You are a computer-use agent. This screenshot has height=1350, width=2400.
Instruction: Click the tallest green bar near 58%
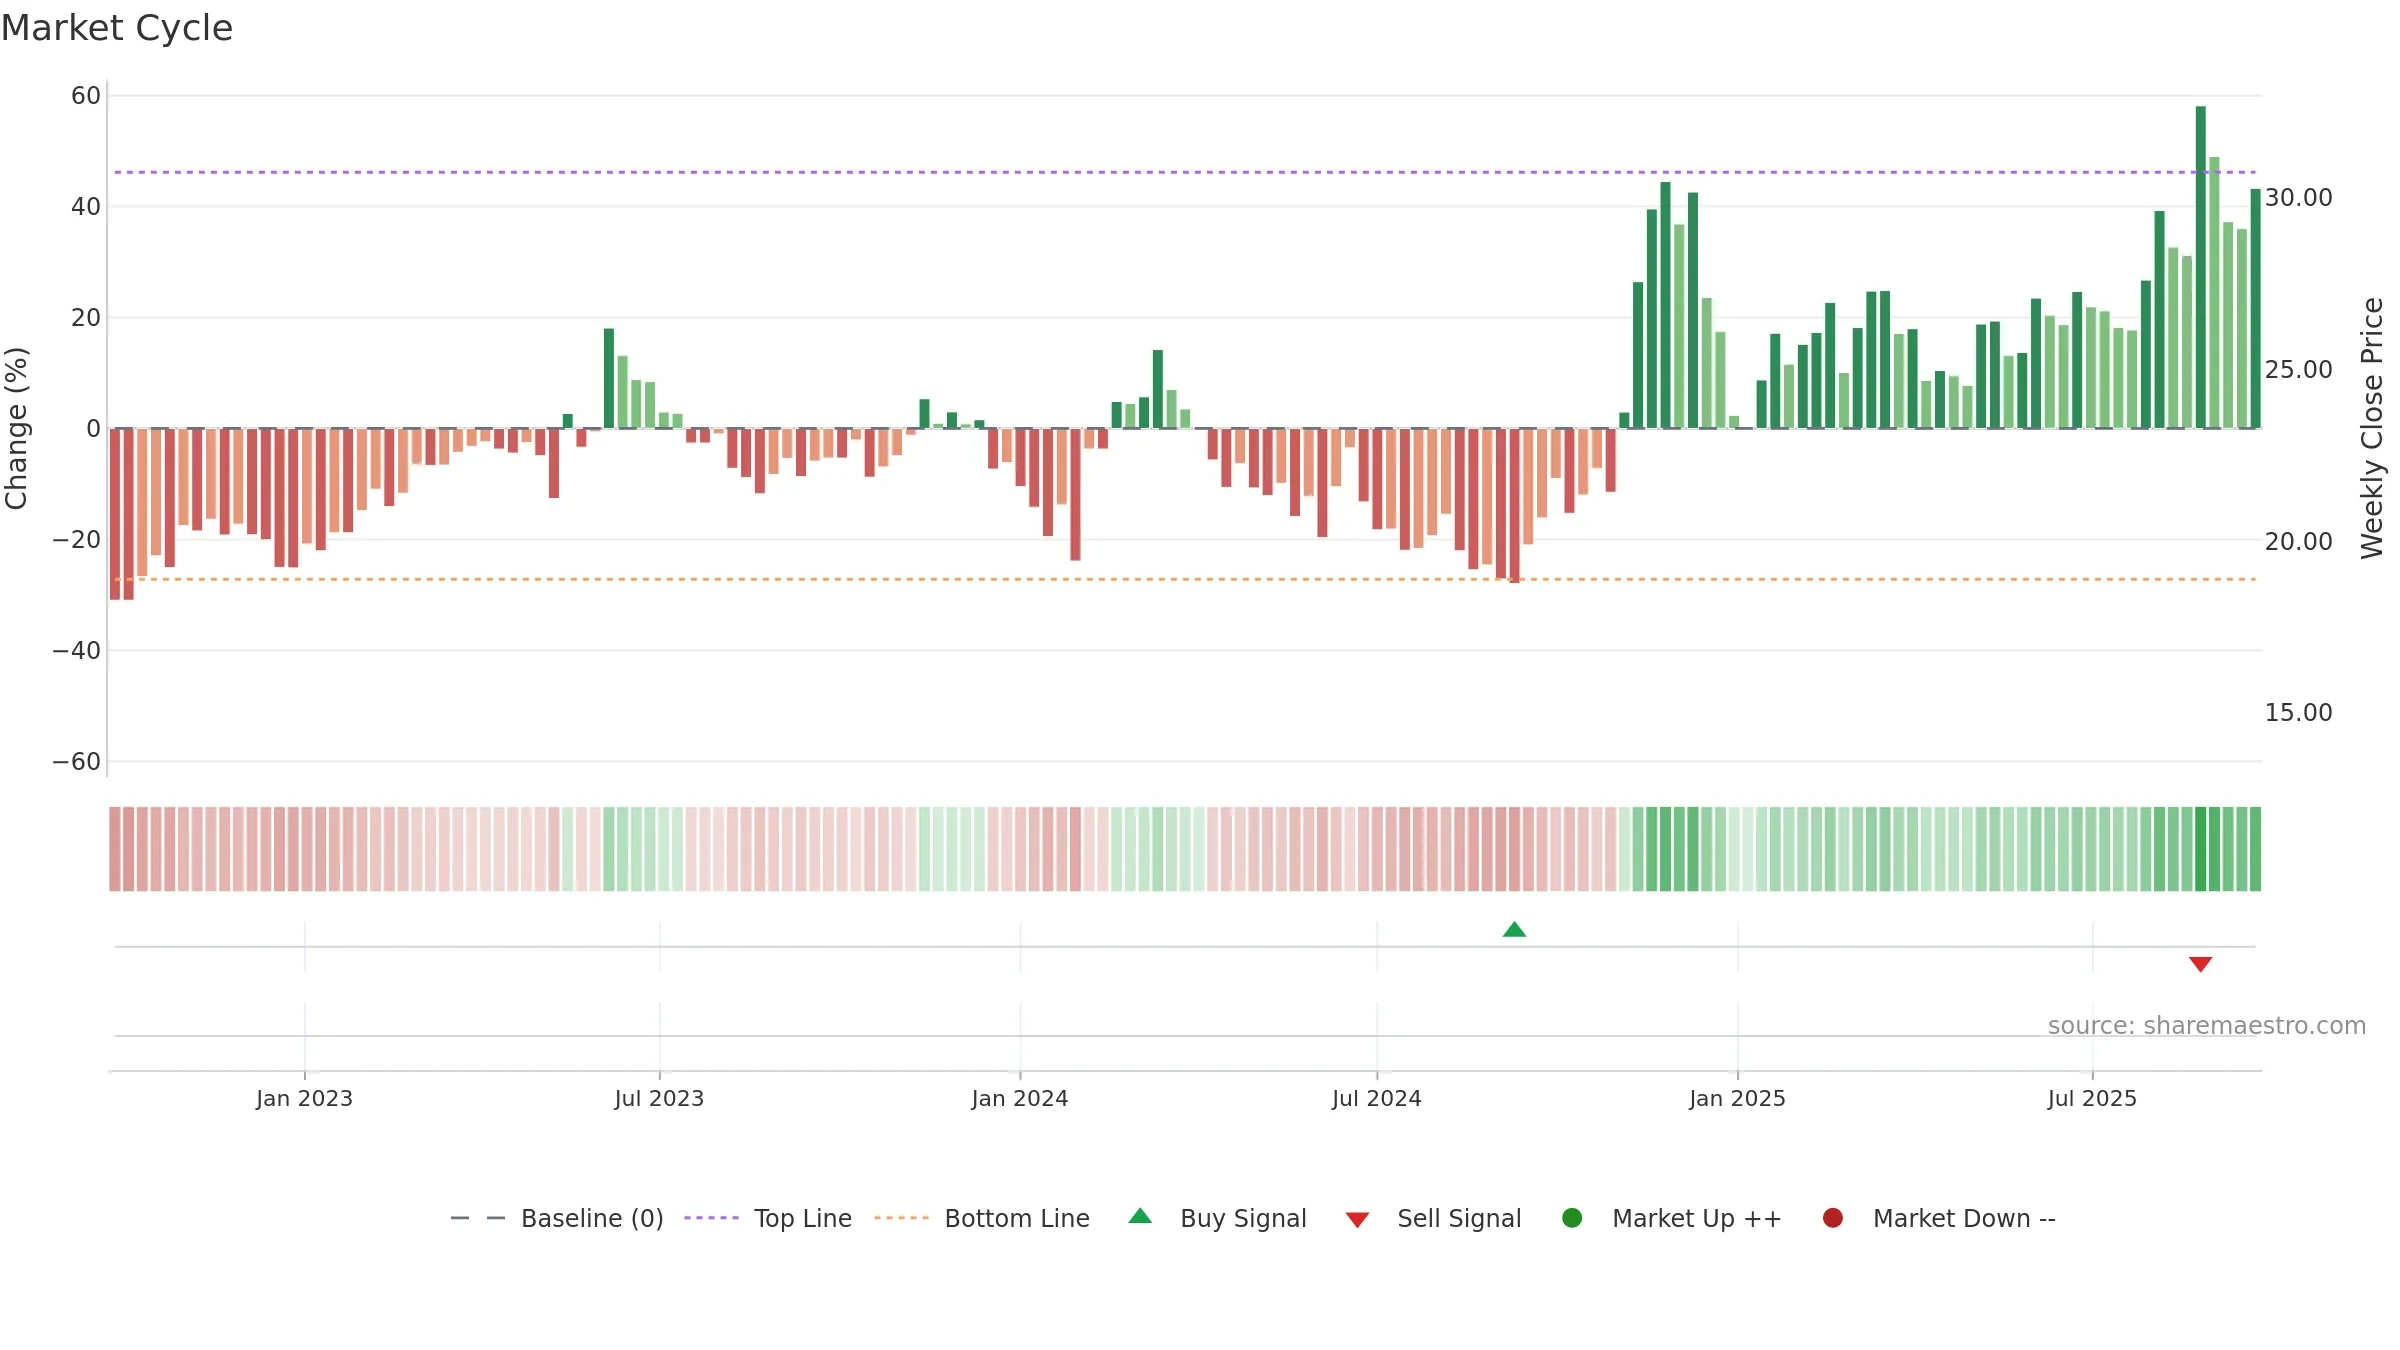coord(2200,267)
